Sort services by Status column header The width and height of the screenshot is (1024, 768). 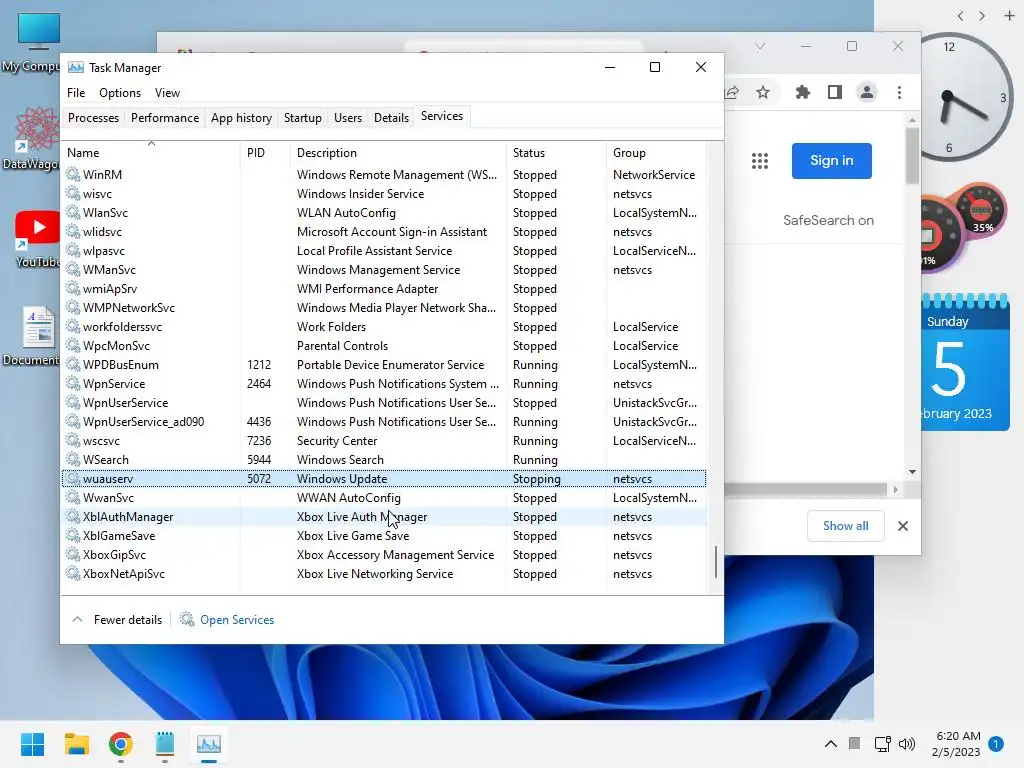pos(556,152)
